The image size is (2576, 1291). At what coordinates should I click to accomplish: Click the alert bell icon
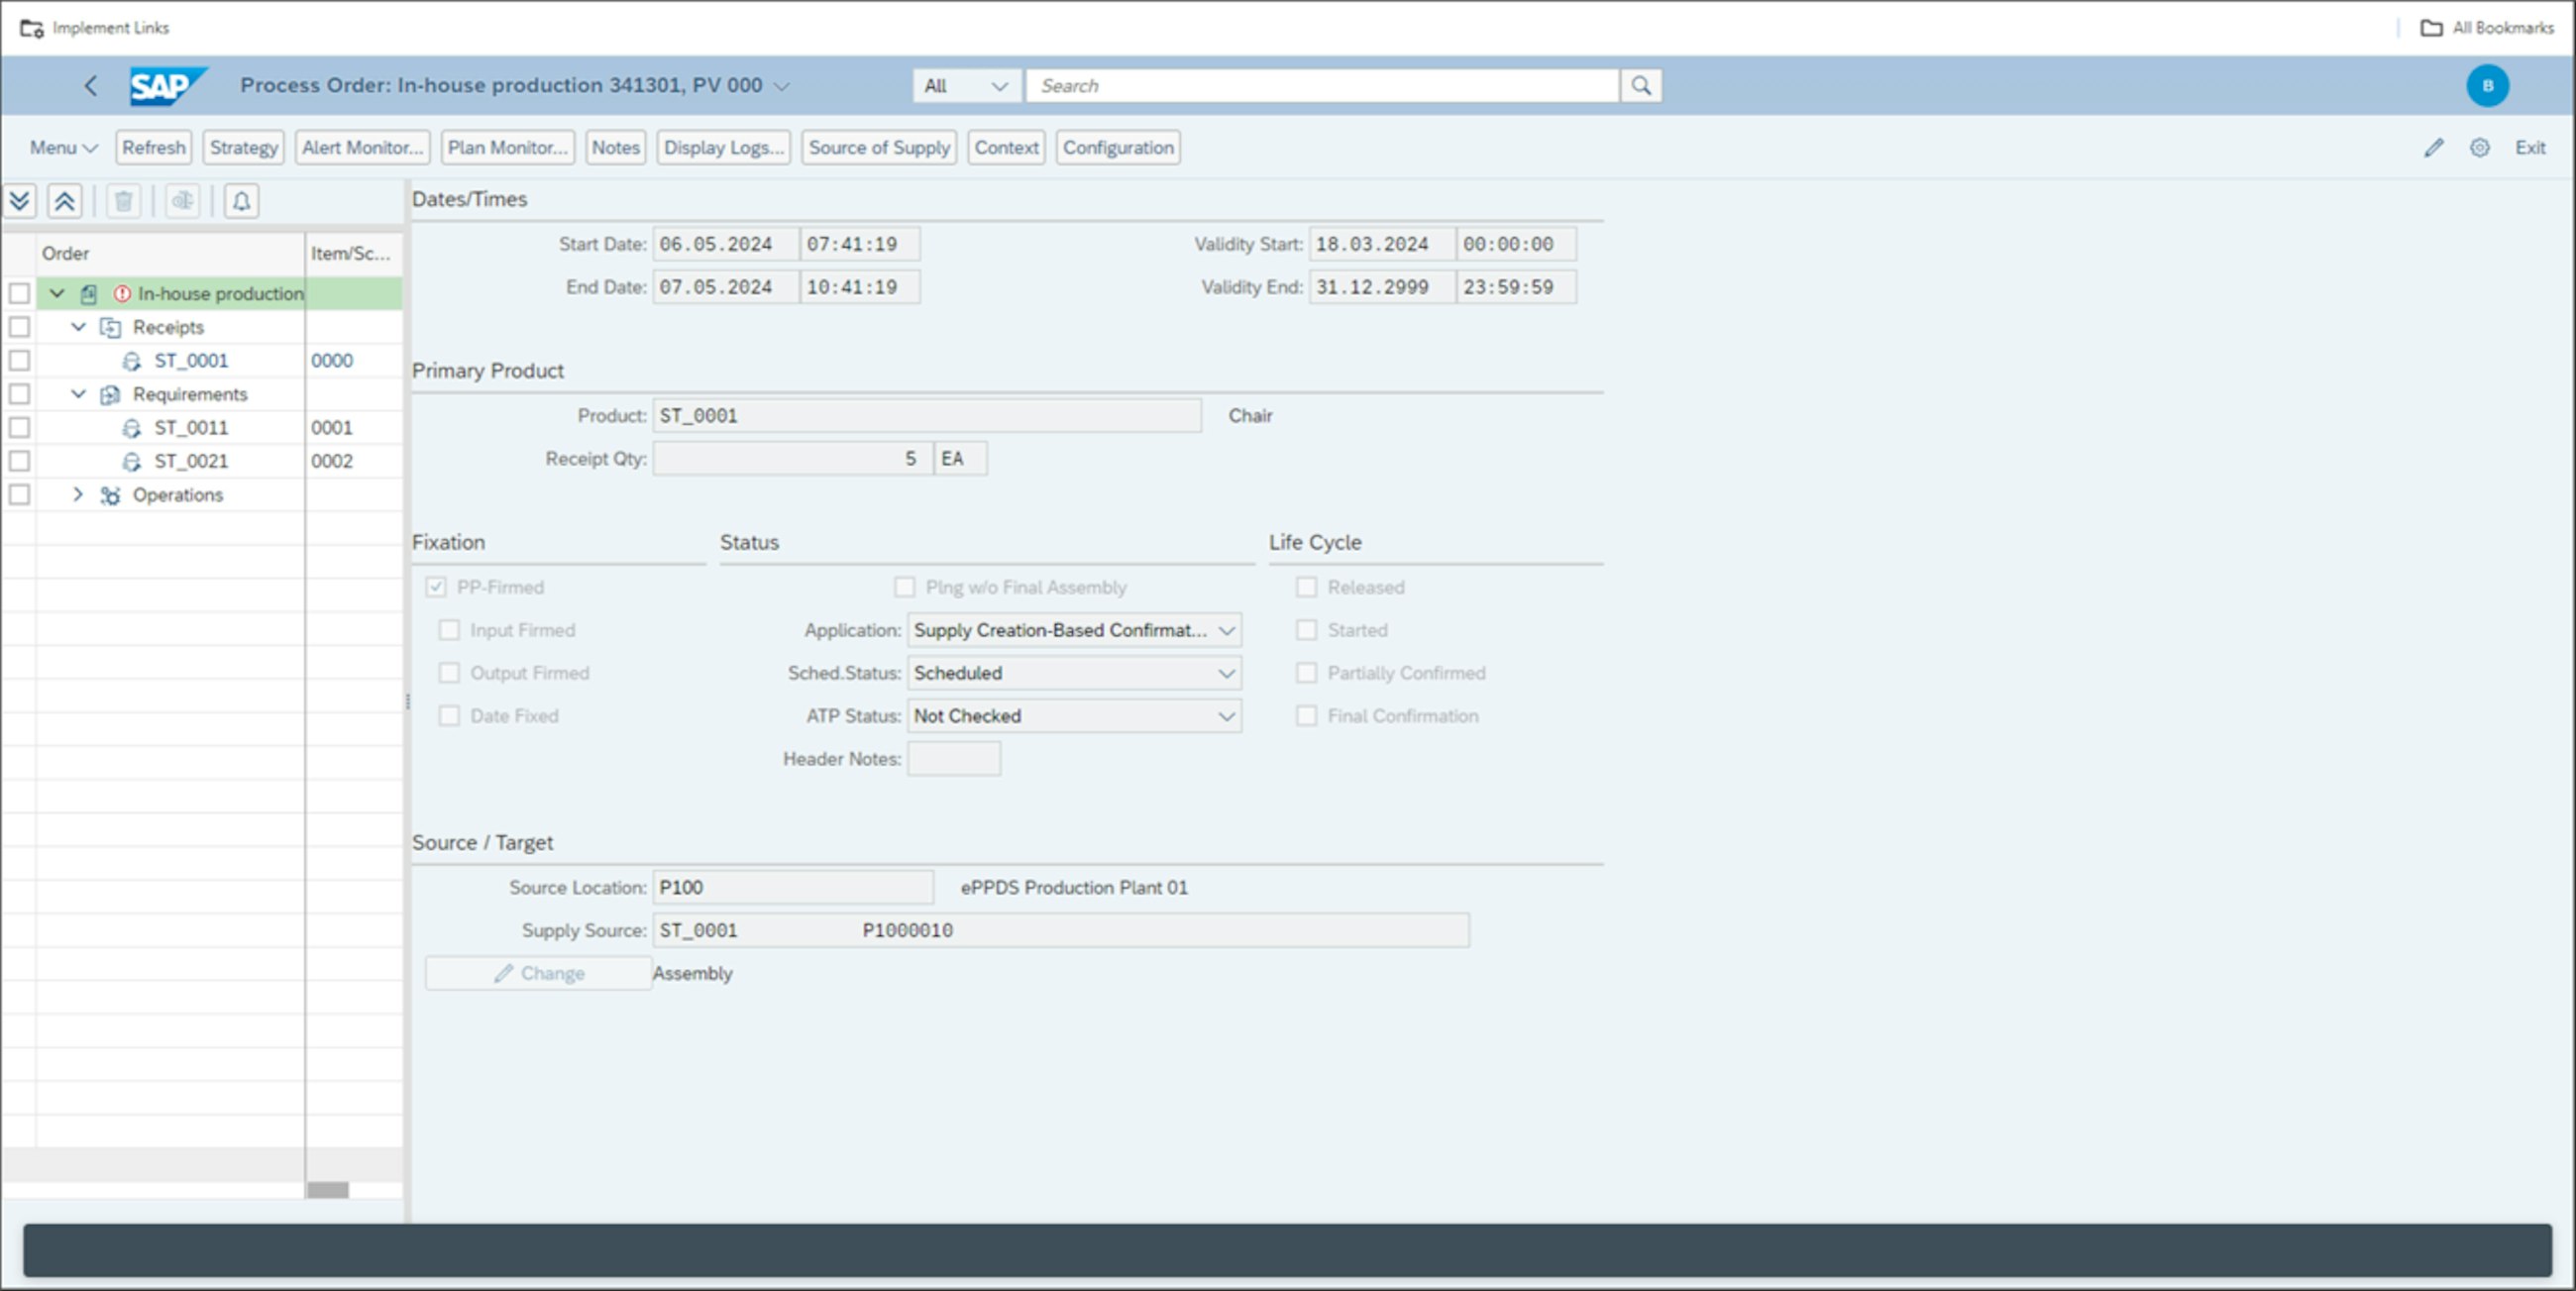pos(241,201)
